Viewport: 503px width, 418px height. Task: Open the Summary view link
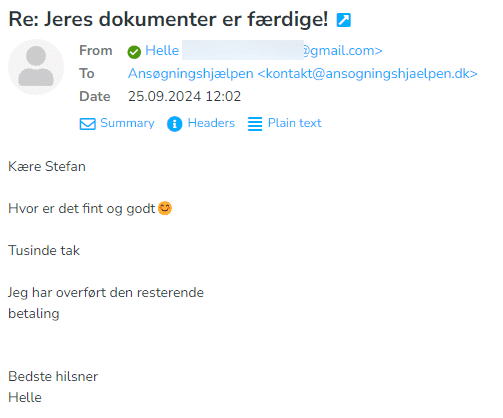tap(127, 123)
